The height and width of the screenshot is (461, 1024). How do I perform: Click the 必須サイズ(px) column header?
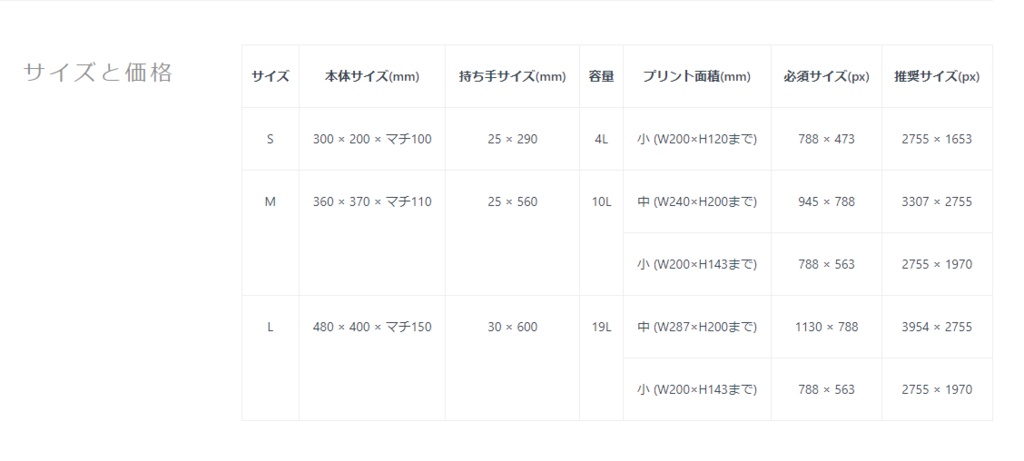(x=826, y=77)
